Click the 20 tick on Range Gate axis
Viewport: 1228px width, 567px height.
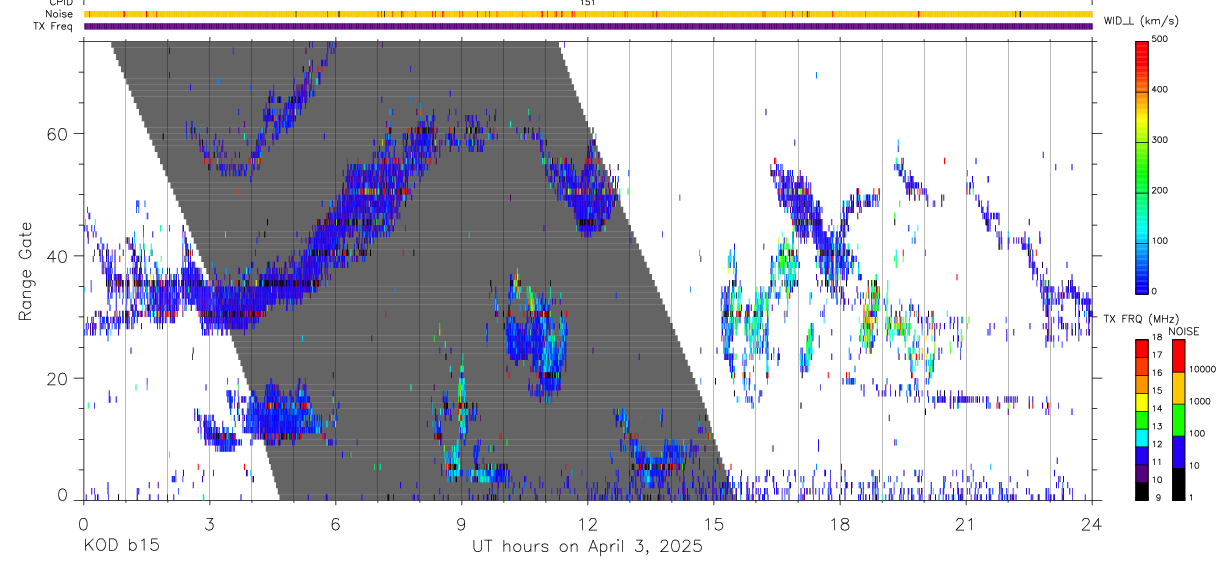pos(57,378)
